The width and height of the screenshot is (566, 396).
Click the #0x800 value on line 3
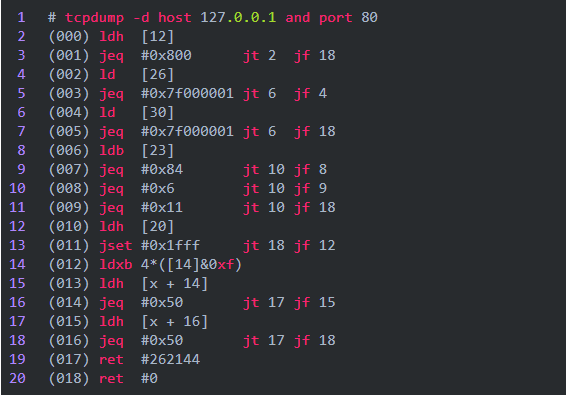166,56
